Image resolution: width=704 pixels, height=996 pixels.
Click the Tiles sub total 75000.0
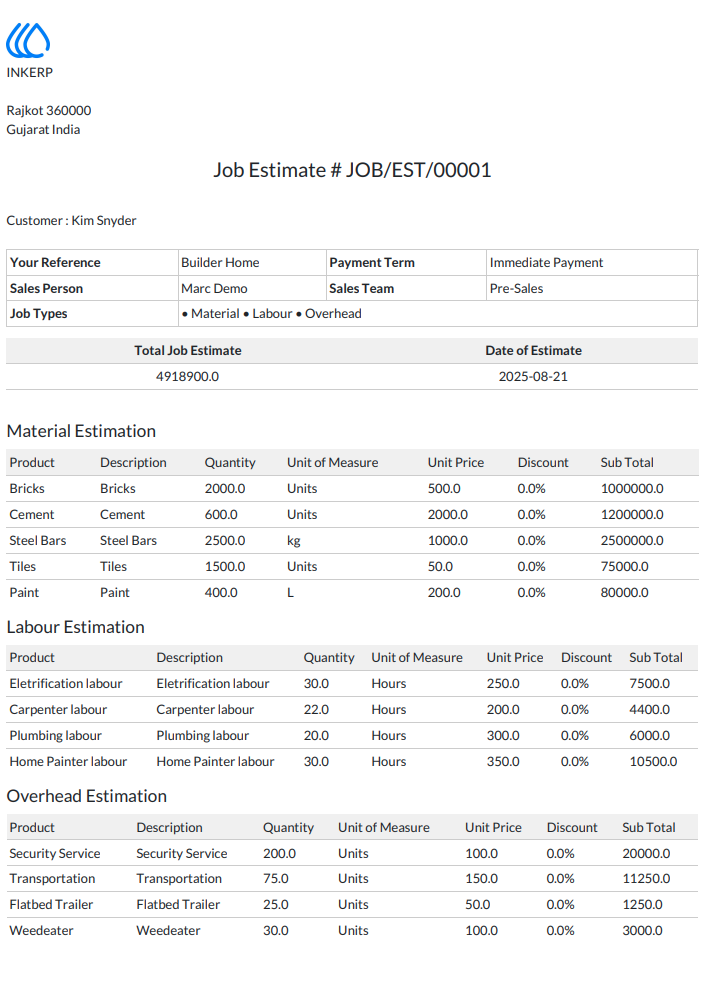(625, 567)
